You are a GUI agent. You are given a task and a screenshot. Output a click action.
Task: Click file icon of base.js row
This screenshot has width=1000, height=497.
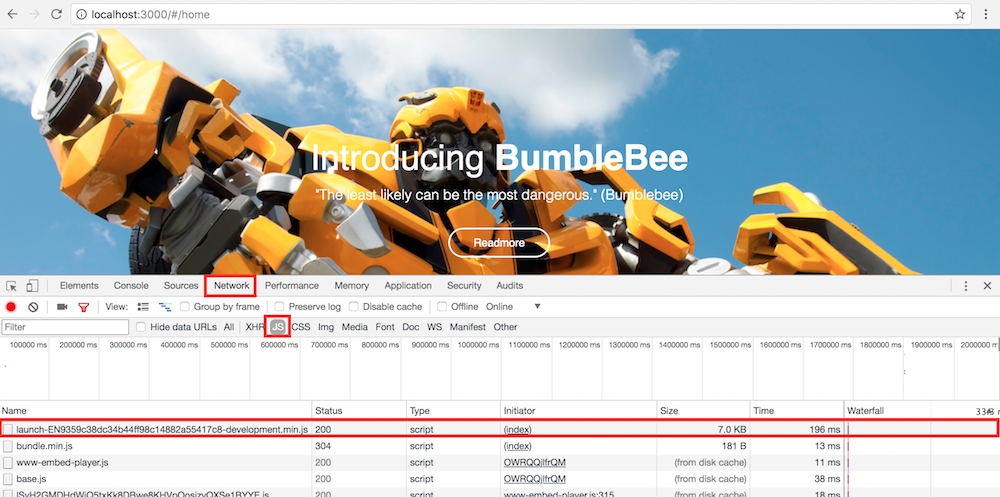click(x=8, y=478)
